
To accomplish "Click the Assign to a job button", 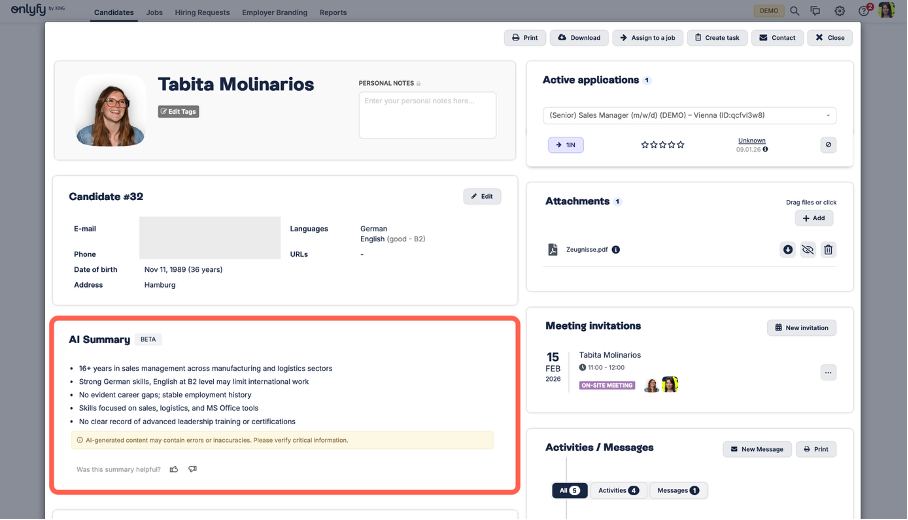I will point(648,38).
